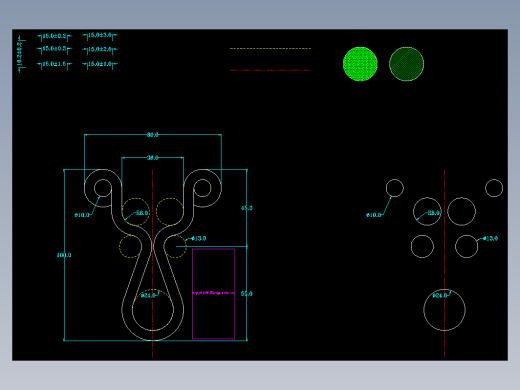Click the 45.0 vertical dimension label
This screenshot has width=520, height=390.
(247, 208)
